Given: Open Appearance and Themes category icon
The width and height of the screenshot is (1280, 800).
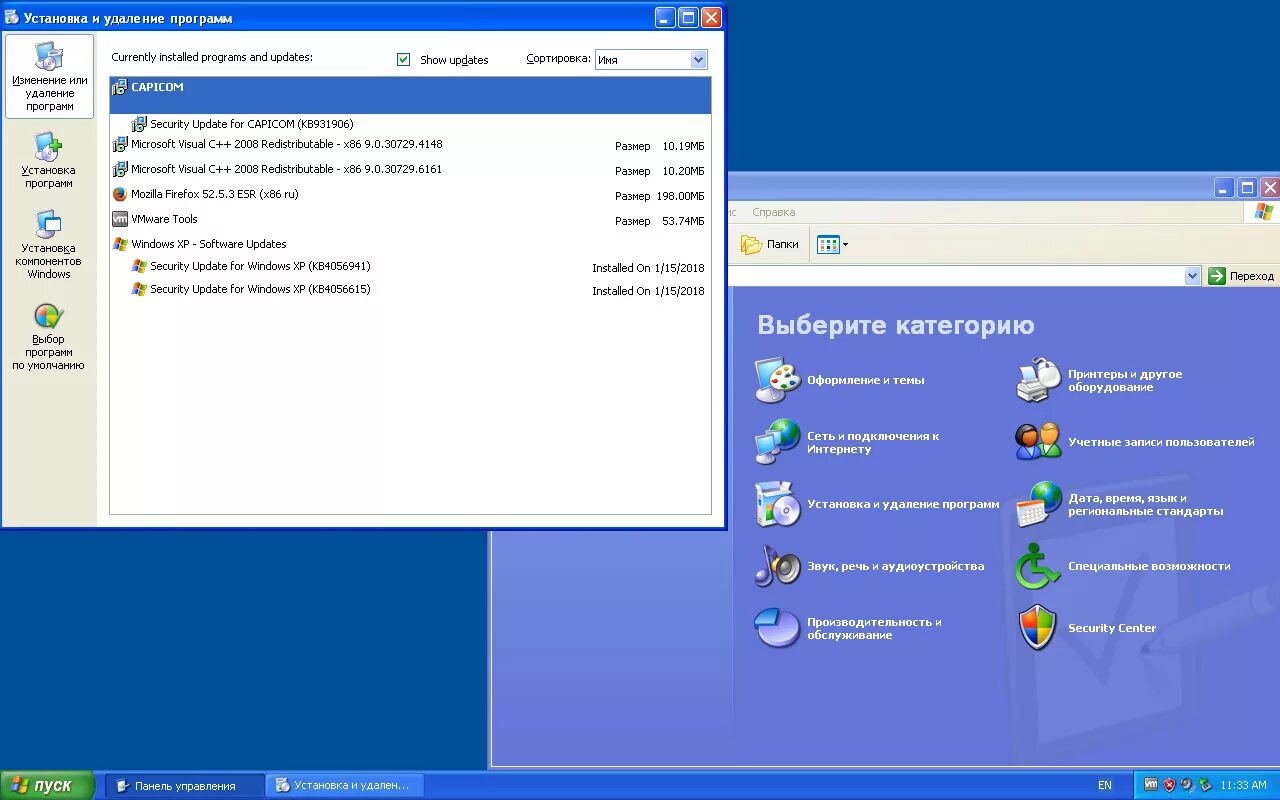Looking at the screenshot, I should pyautogui.click(x=777, y=380).
